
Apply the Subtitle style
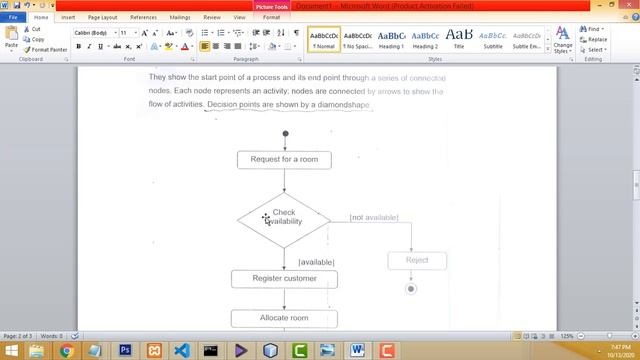click(x=493, y=40)
